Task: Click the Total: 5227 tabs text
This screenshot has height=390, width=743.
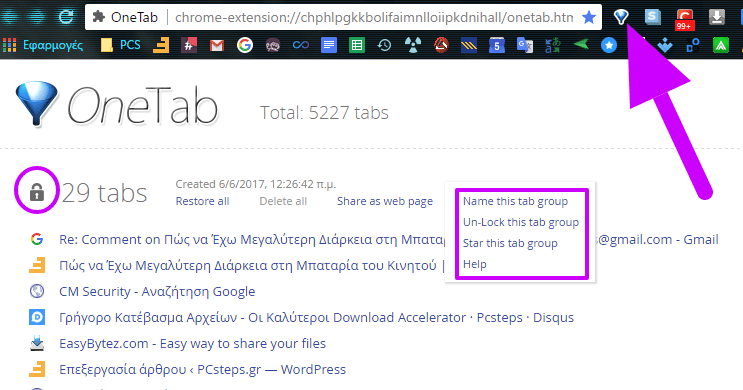Action: pyautogui.click(x=324, y=113)
